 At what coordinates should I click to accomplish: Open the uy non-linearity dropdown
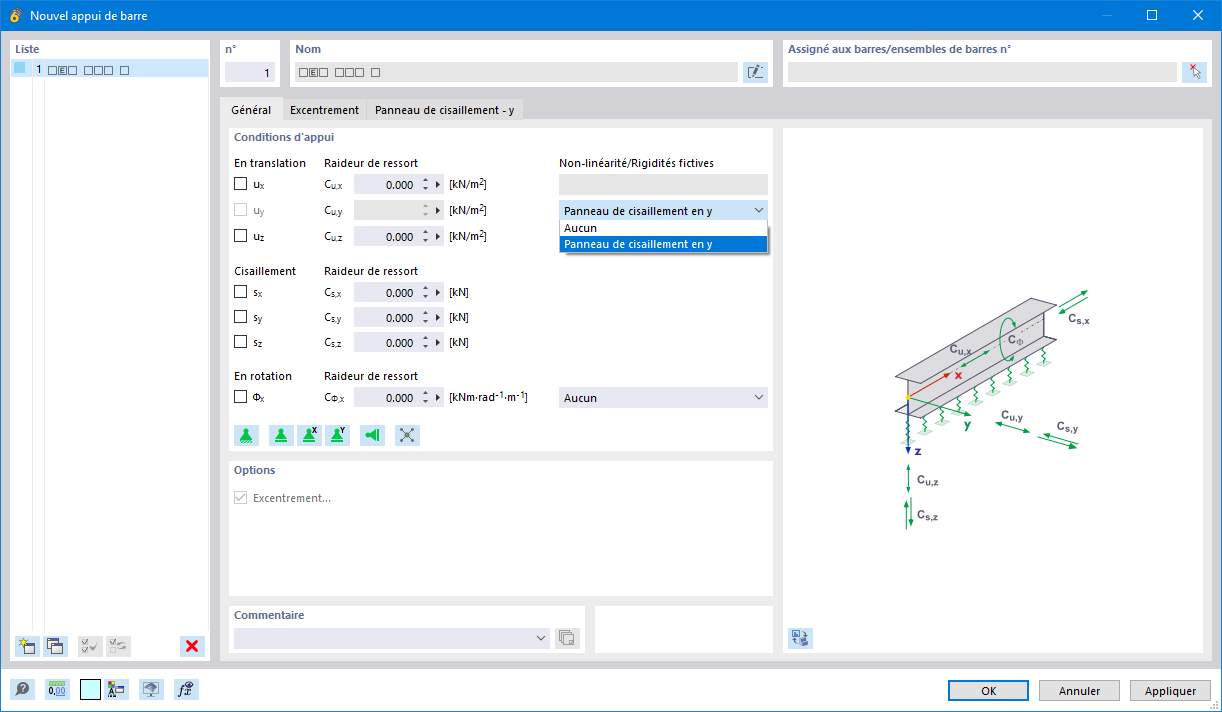(x=663, y=210)
